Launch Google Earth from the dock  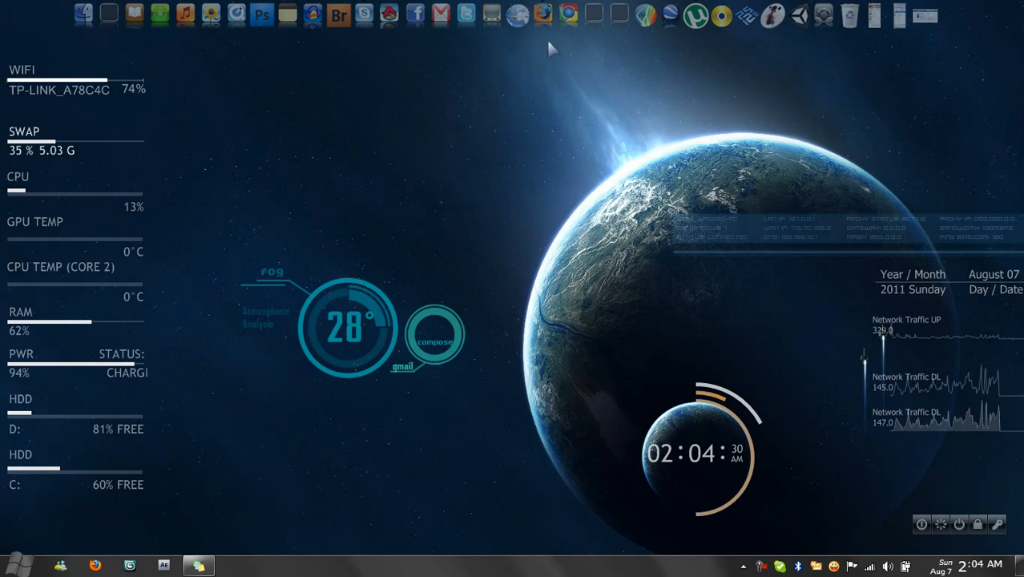670,13
